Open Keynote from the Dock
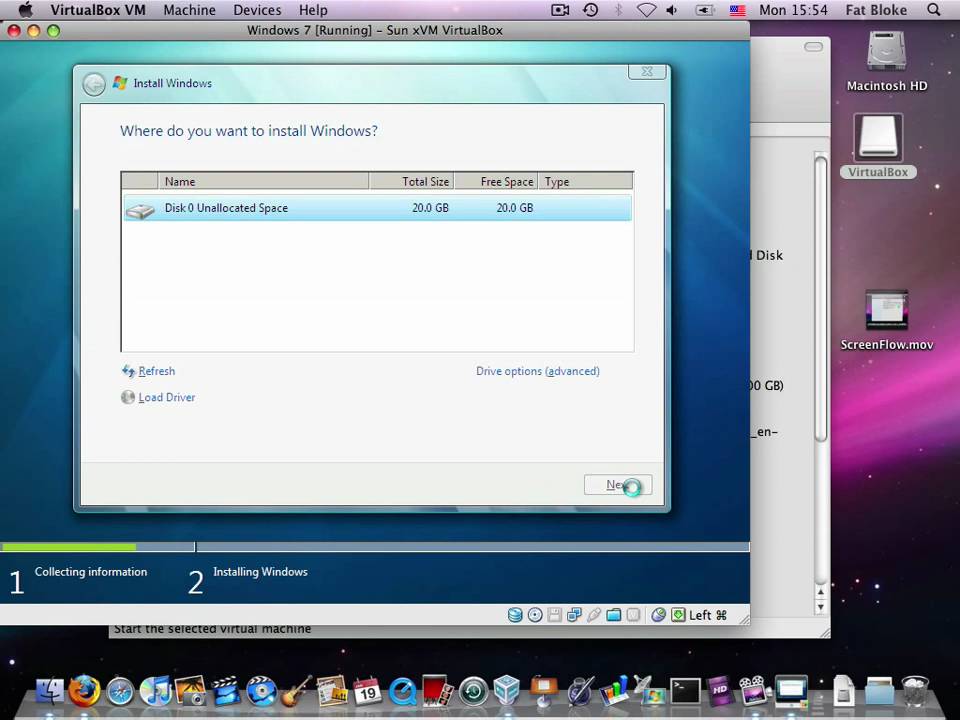960x720 pixels. point(544,691)
